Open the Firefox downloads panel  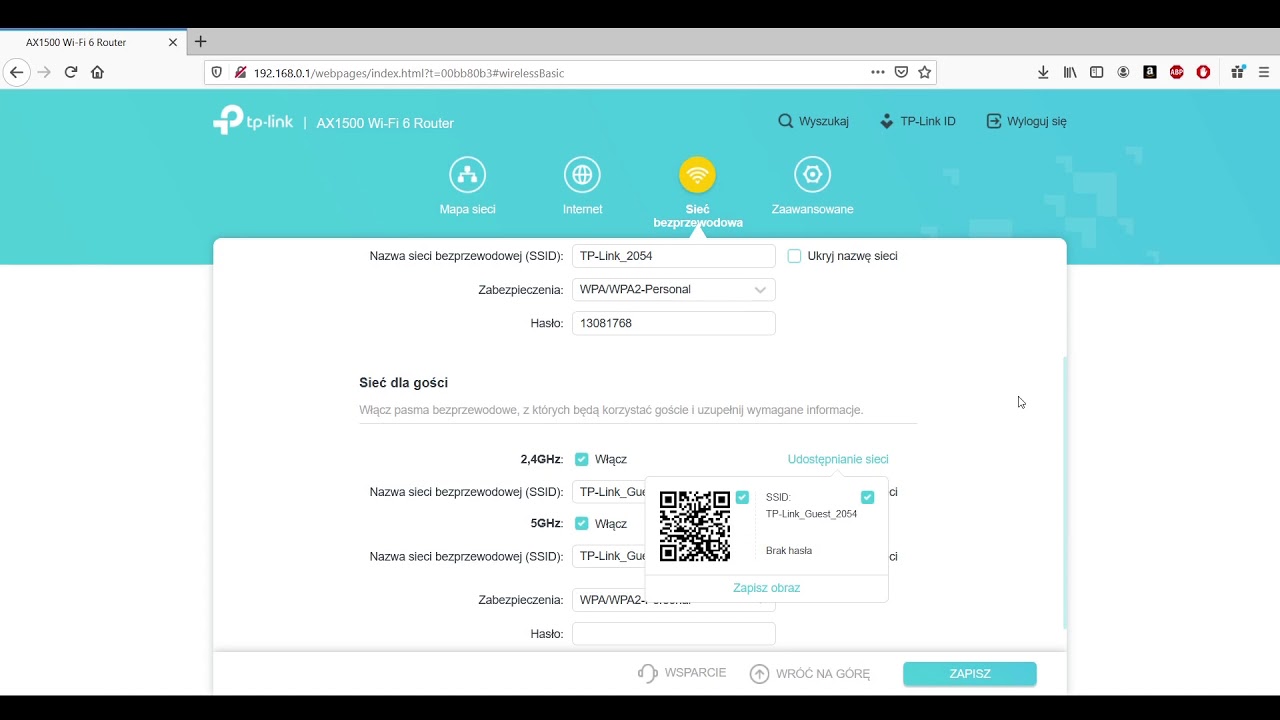(1043, 72)
